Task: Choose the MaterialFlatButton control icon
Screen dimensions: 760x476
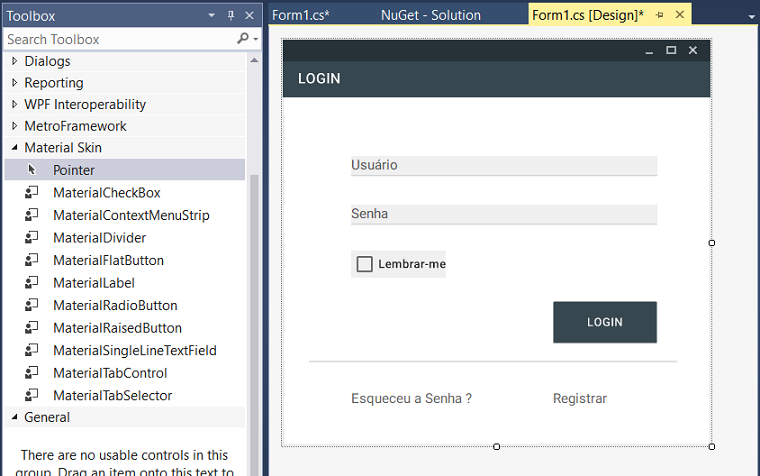Action: [32, 260]
